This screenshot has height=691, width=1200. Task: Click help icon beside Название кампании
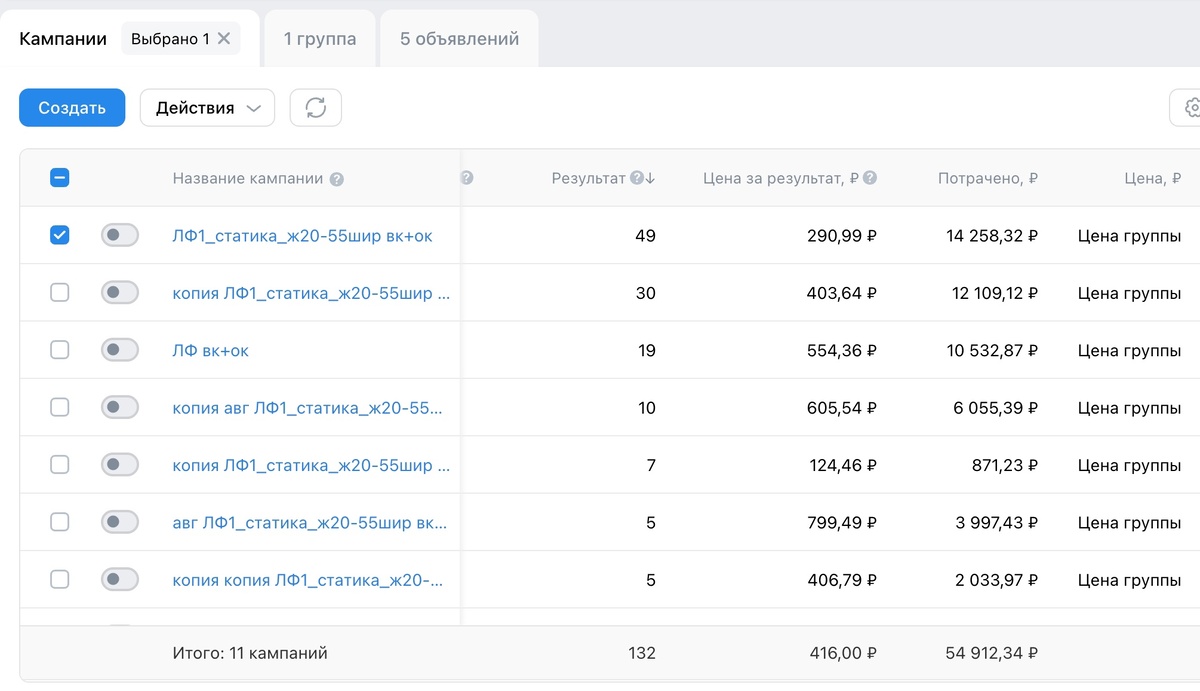coord(337,179)
